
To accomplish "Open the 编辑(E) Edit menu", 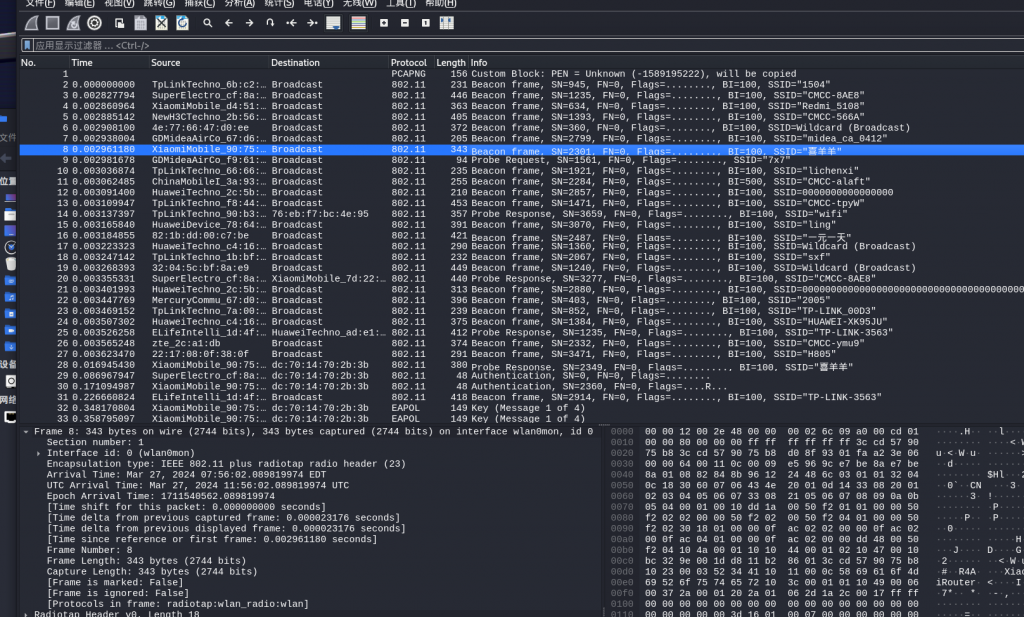I will 80,3.
